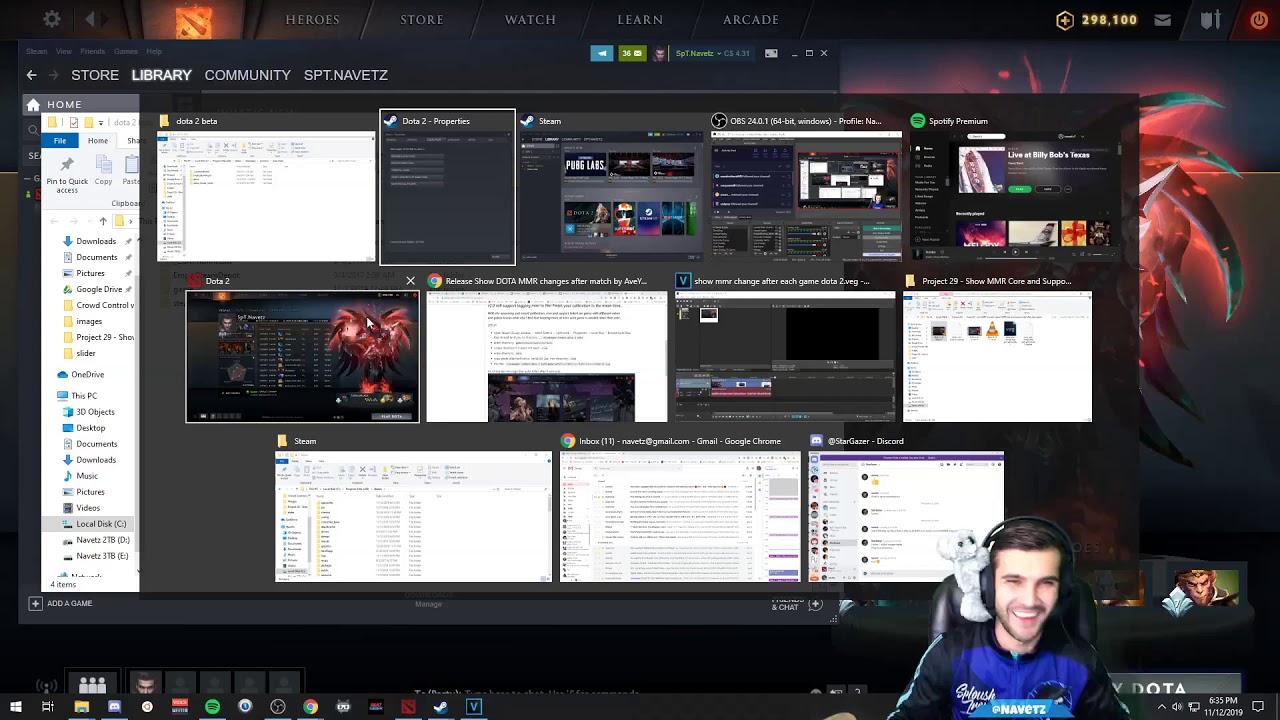Click the gold shard plus currency icon
Image resolution: width=1280 pixels, height=720 pixels.
1065,19
